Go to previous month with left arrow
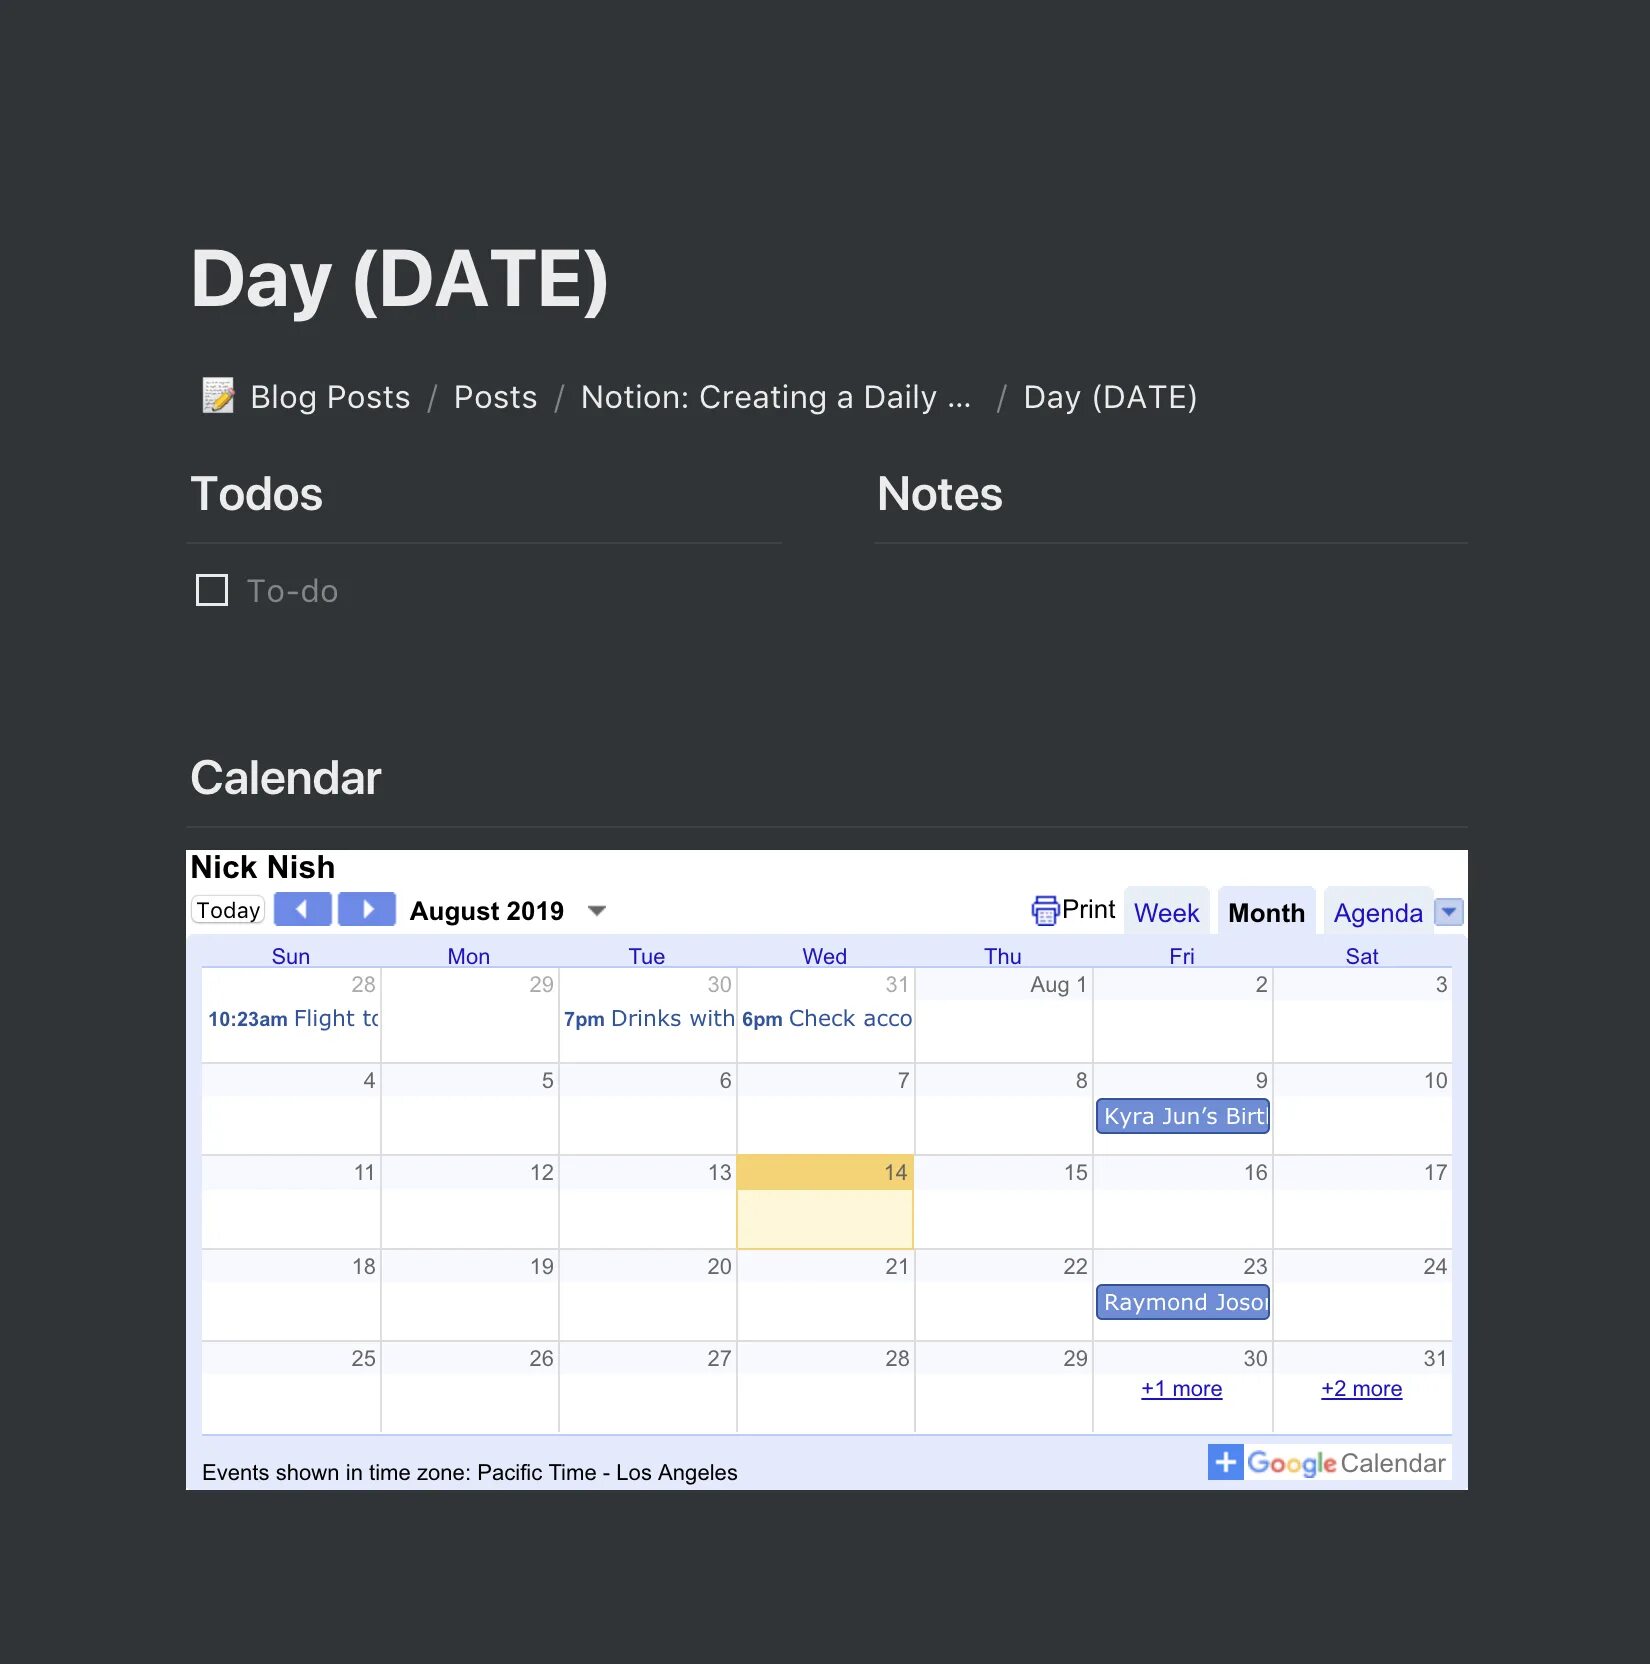 coord(302,909)
